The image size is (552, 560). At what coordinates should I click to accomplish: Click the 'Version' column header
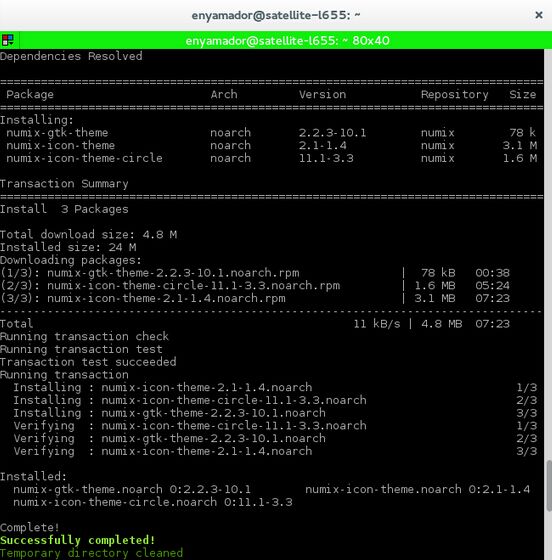point(322,94)
